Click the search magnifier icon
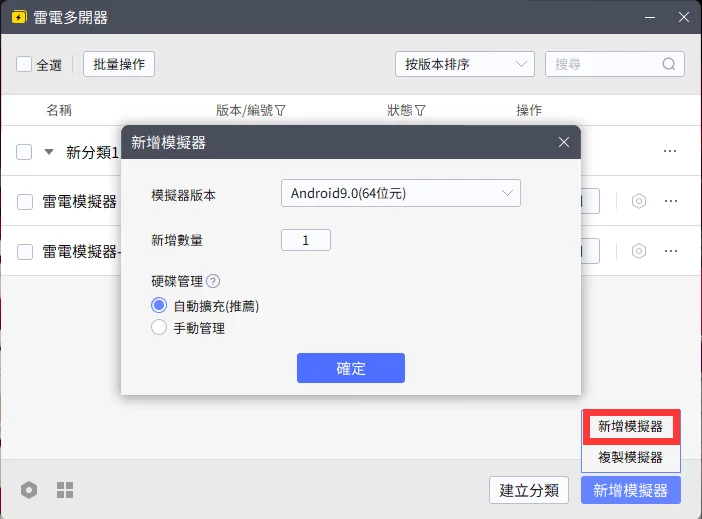 tap(668, 64)
